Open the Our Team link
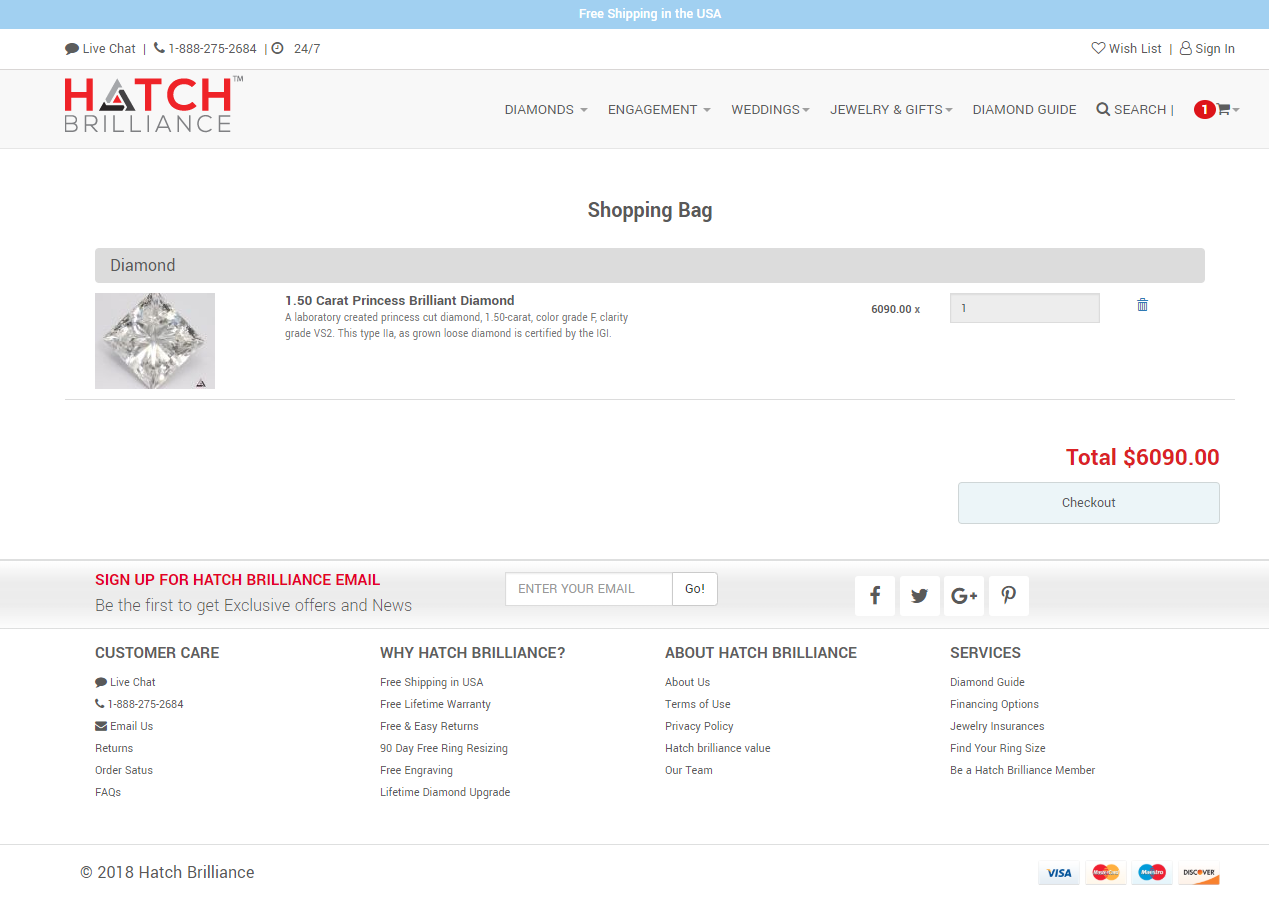This screenshot has height=900, width=1269. pyautogui.click(x=689, y=770)
